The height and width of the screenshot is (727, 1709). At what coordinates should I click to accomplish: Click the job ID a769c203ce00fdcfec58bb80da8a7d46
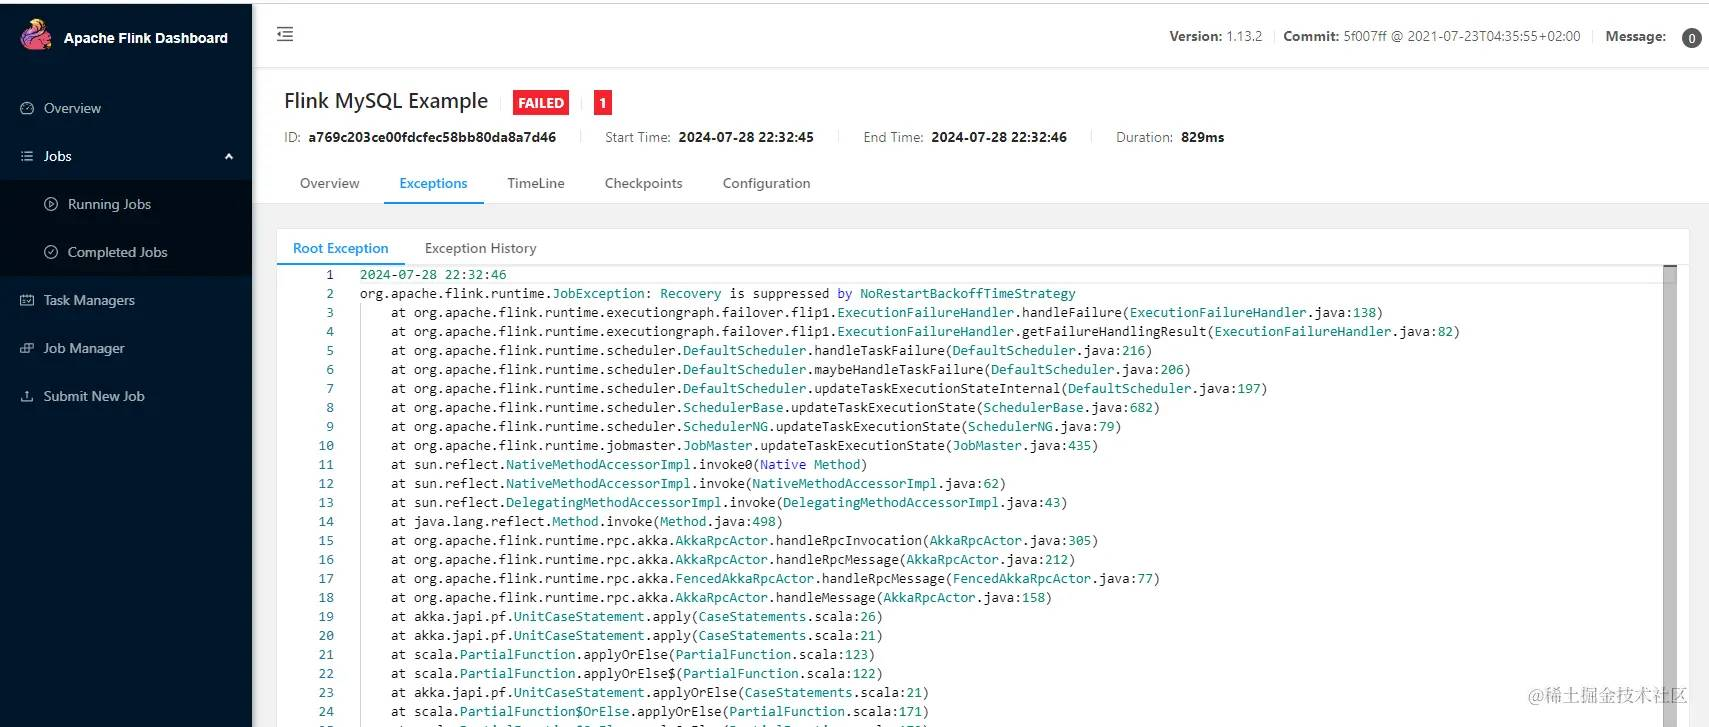point(432,137)
